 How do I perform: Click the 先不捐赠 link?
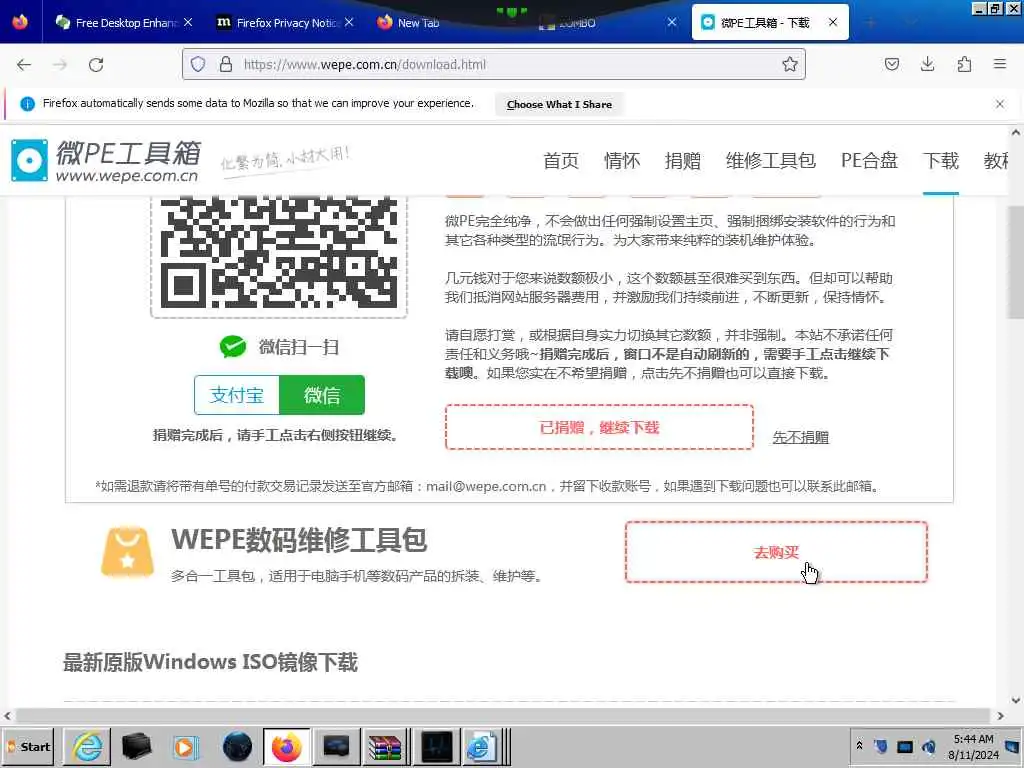[x=800, y=438]
